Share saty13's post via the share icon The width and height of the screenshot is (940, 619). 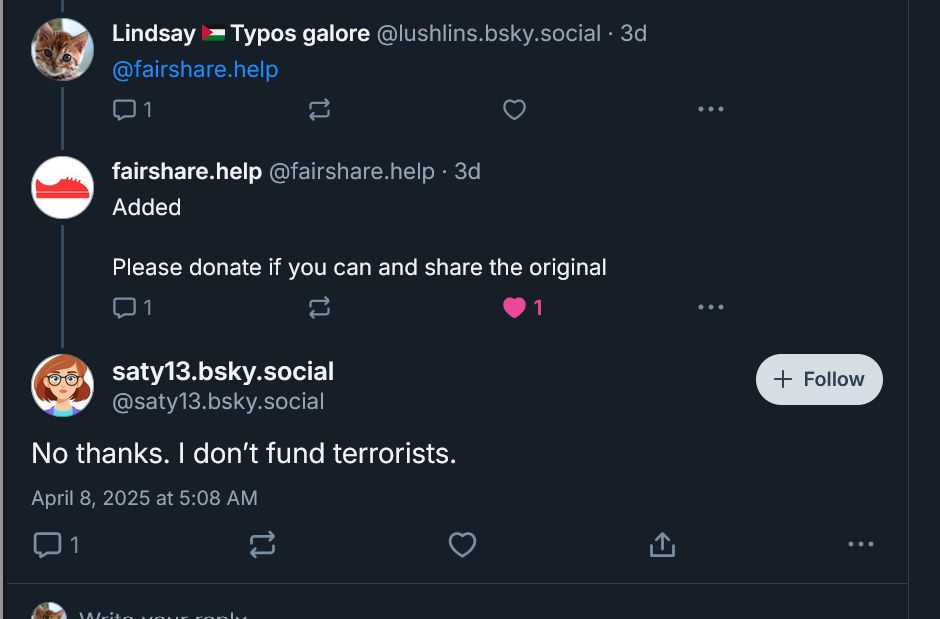click(x=662, y=545)
